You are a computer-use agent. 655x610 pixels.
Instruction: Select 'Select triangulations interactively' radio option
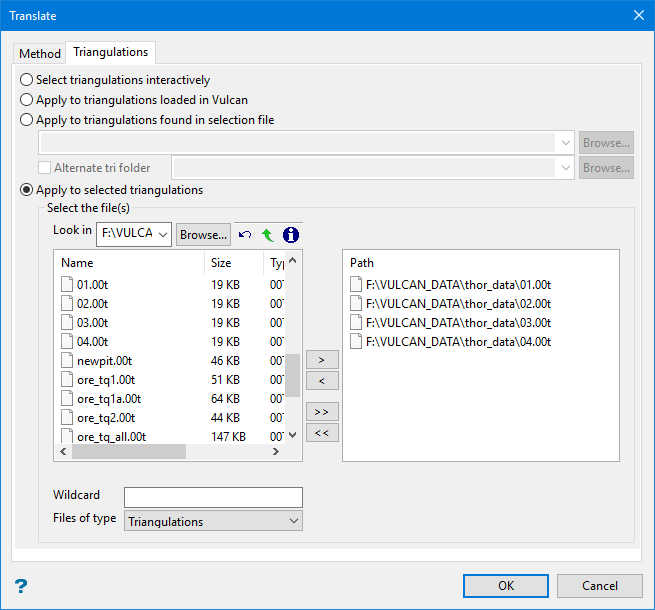[27, 80]
